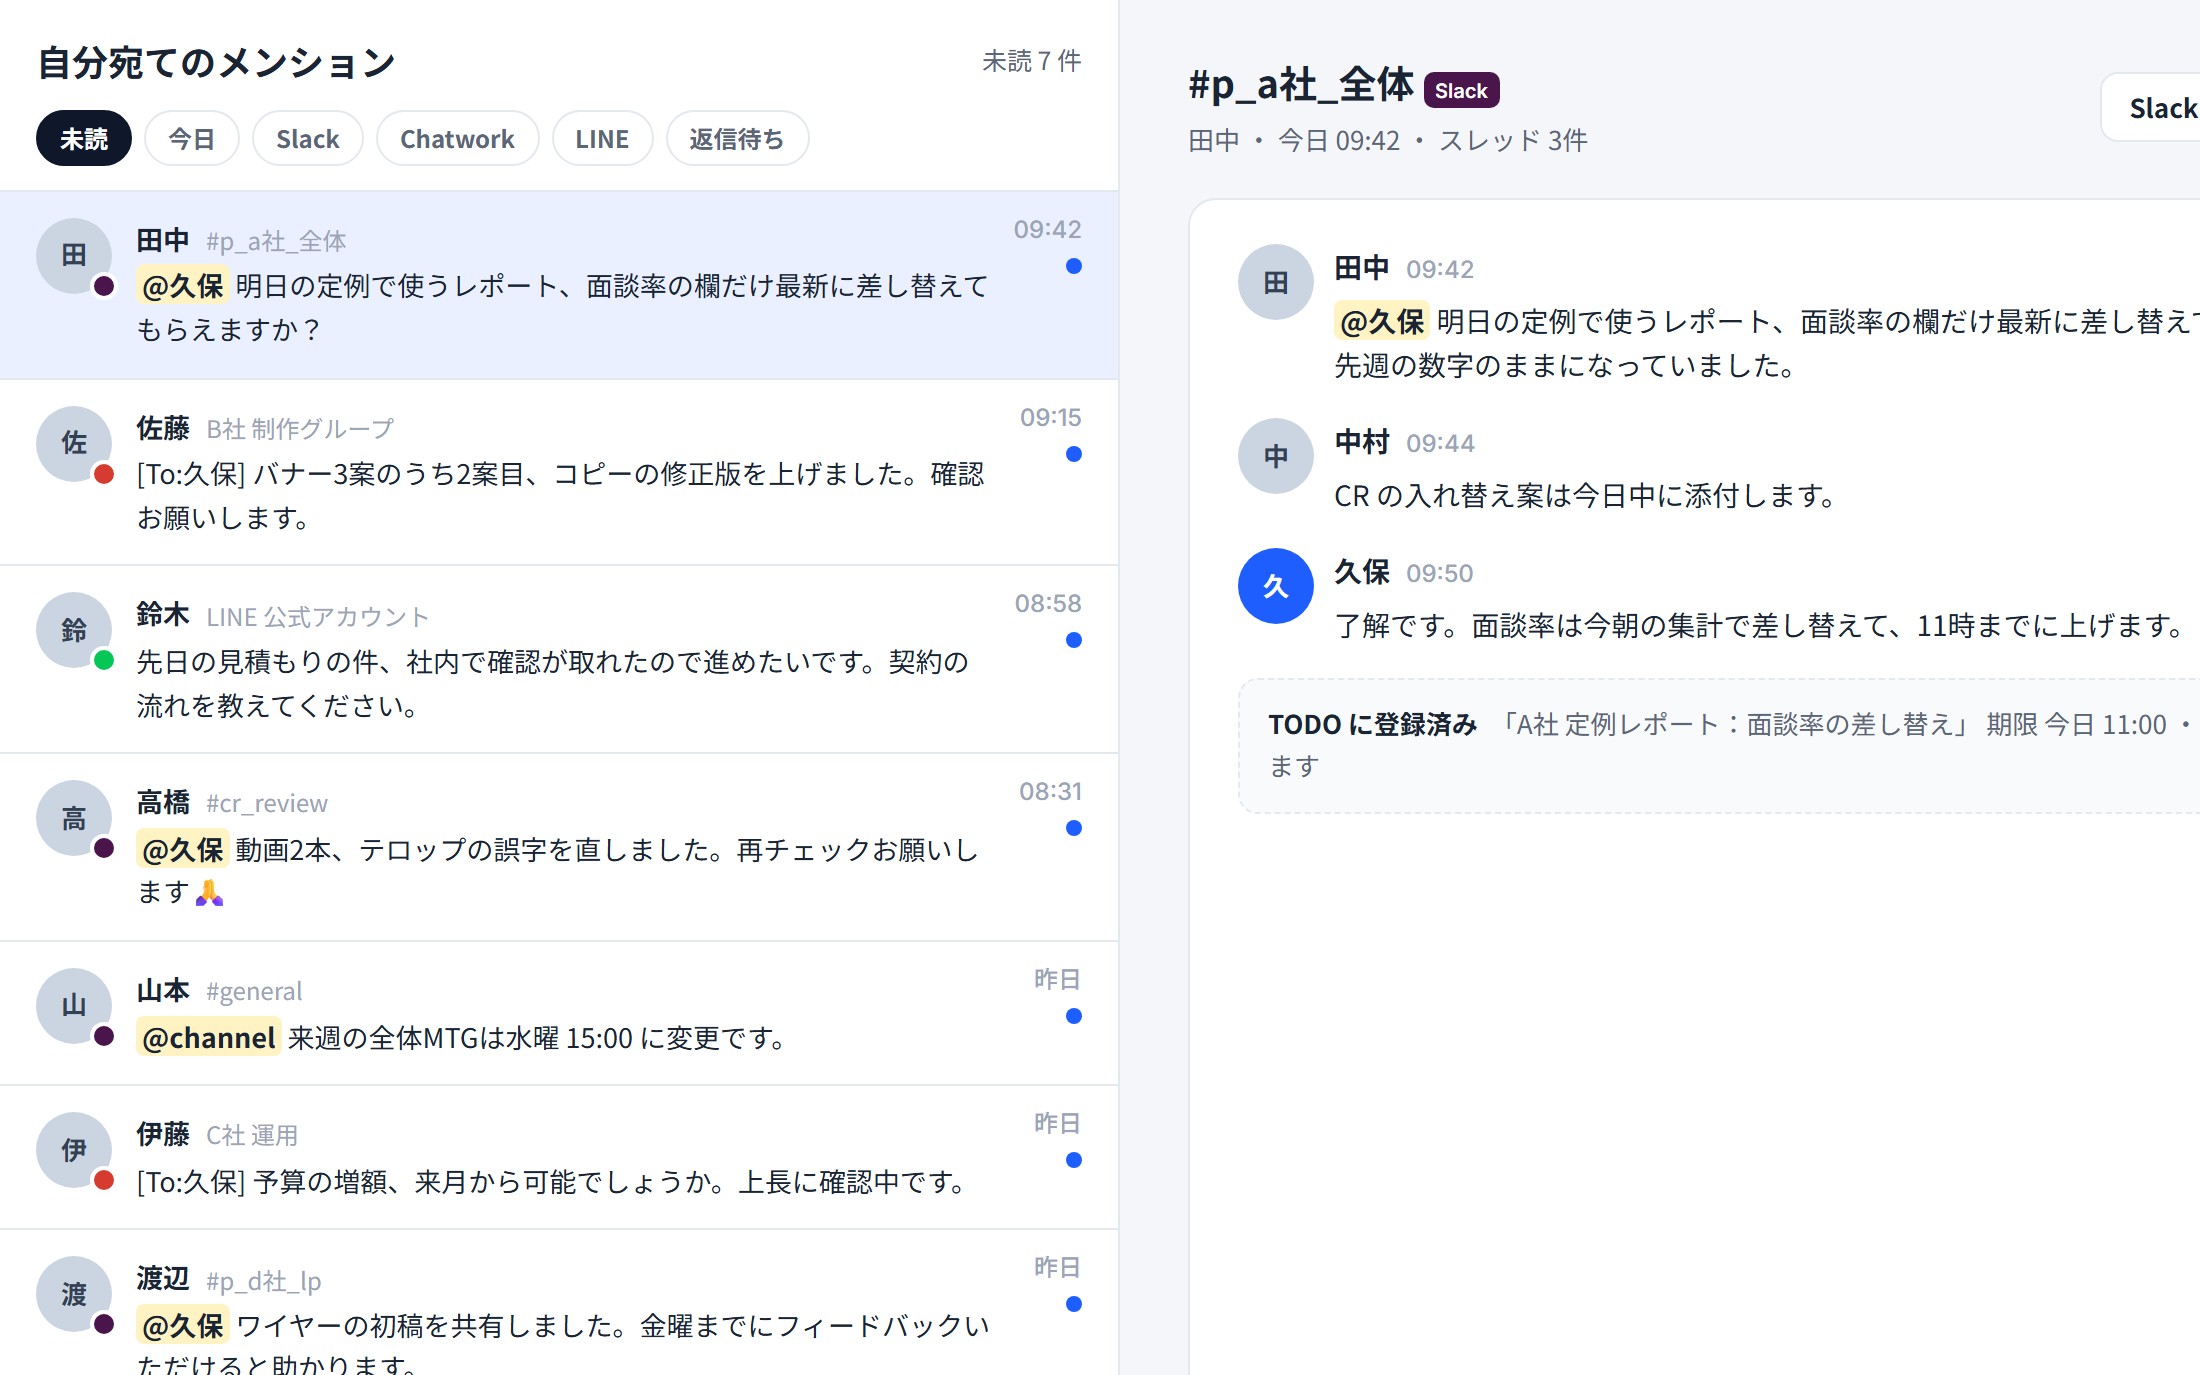Filter mentions by LINE chip
Screen dimensions: 2200x1375
tap(602, 138)
